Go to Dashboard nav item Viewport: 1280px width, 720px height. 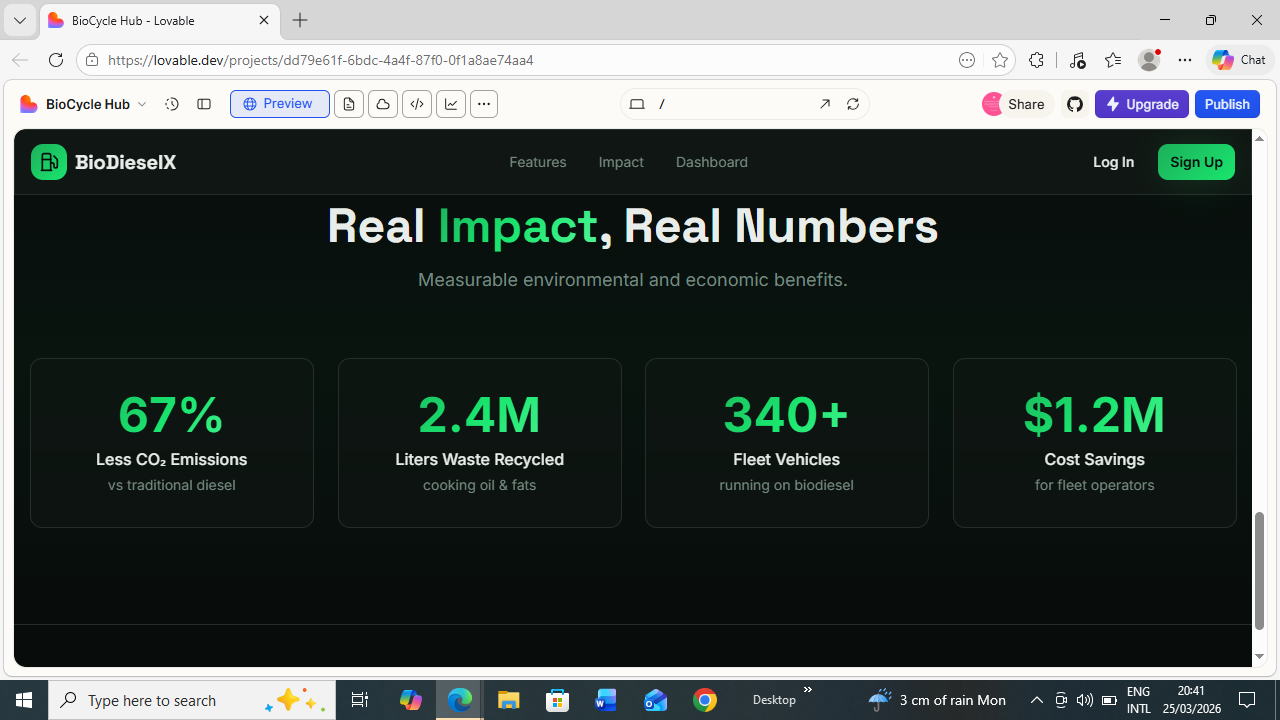tap(712, 162)
